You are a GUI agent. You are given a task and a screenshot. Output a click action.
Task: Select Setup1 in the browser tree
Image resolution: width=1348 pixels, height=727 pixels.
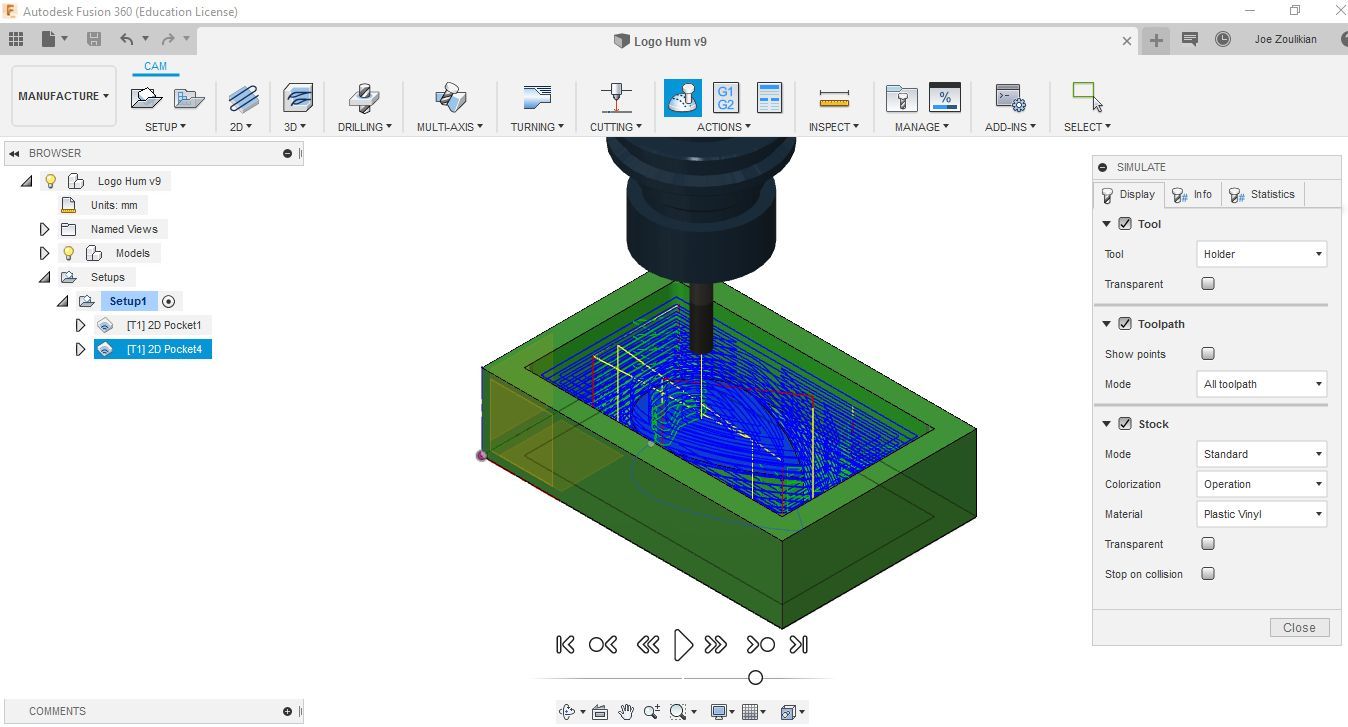(128, 301)
